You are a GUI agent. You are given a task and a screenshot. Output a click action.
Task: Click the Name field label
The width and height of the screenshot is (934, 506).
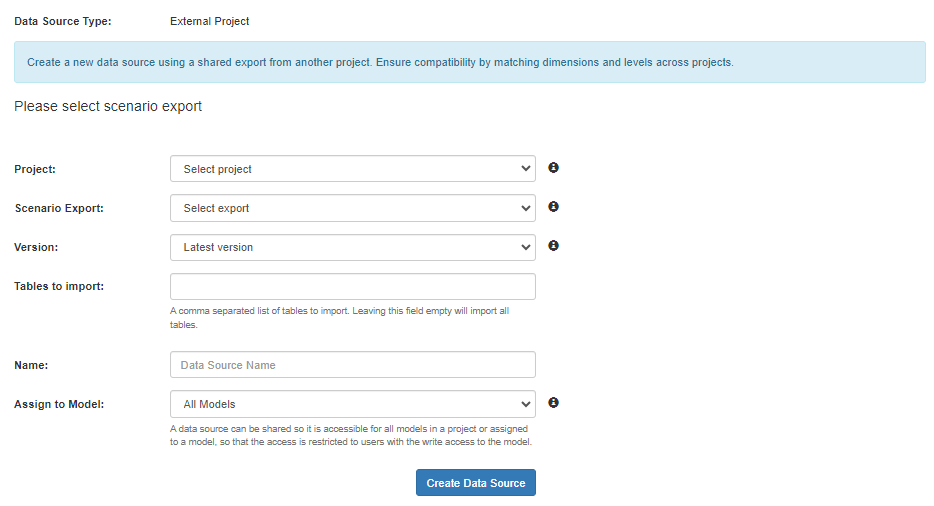coord(31,366)
